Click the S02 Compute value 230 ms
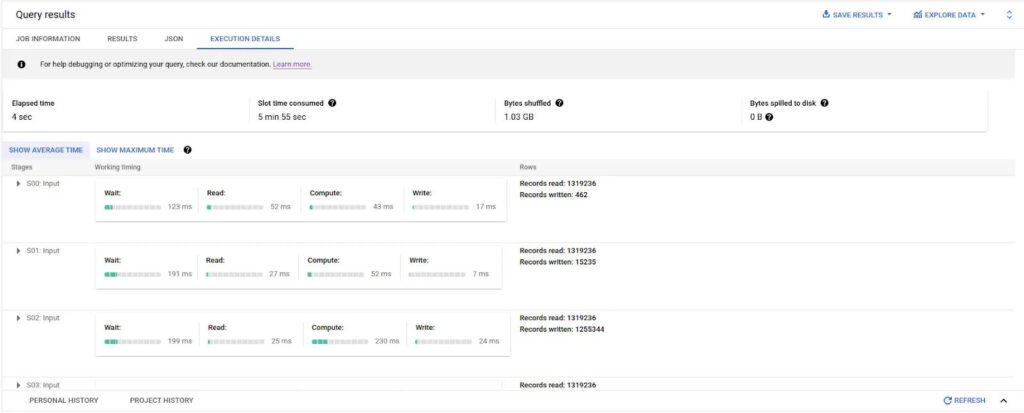This screenshot has width=1024, height=413. [387, 342]
